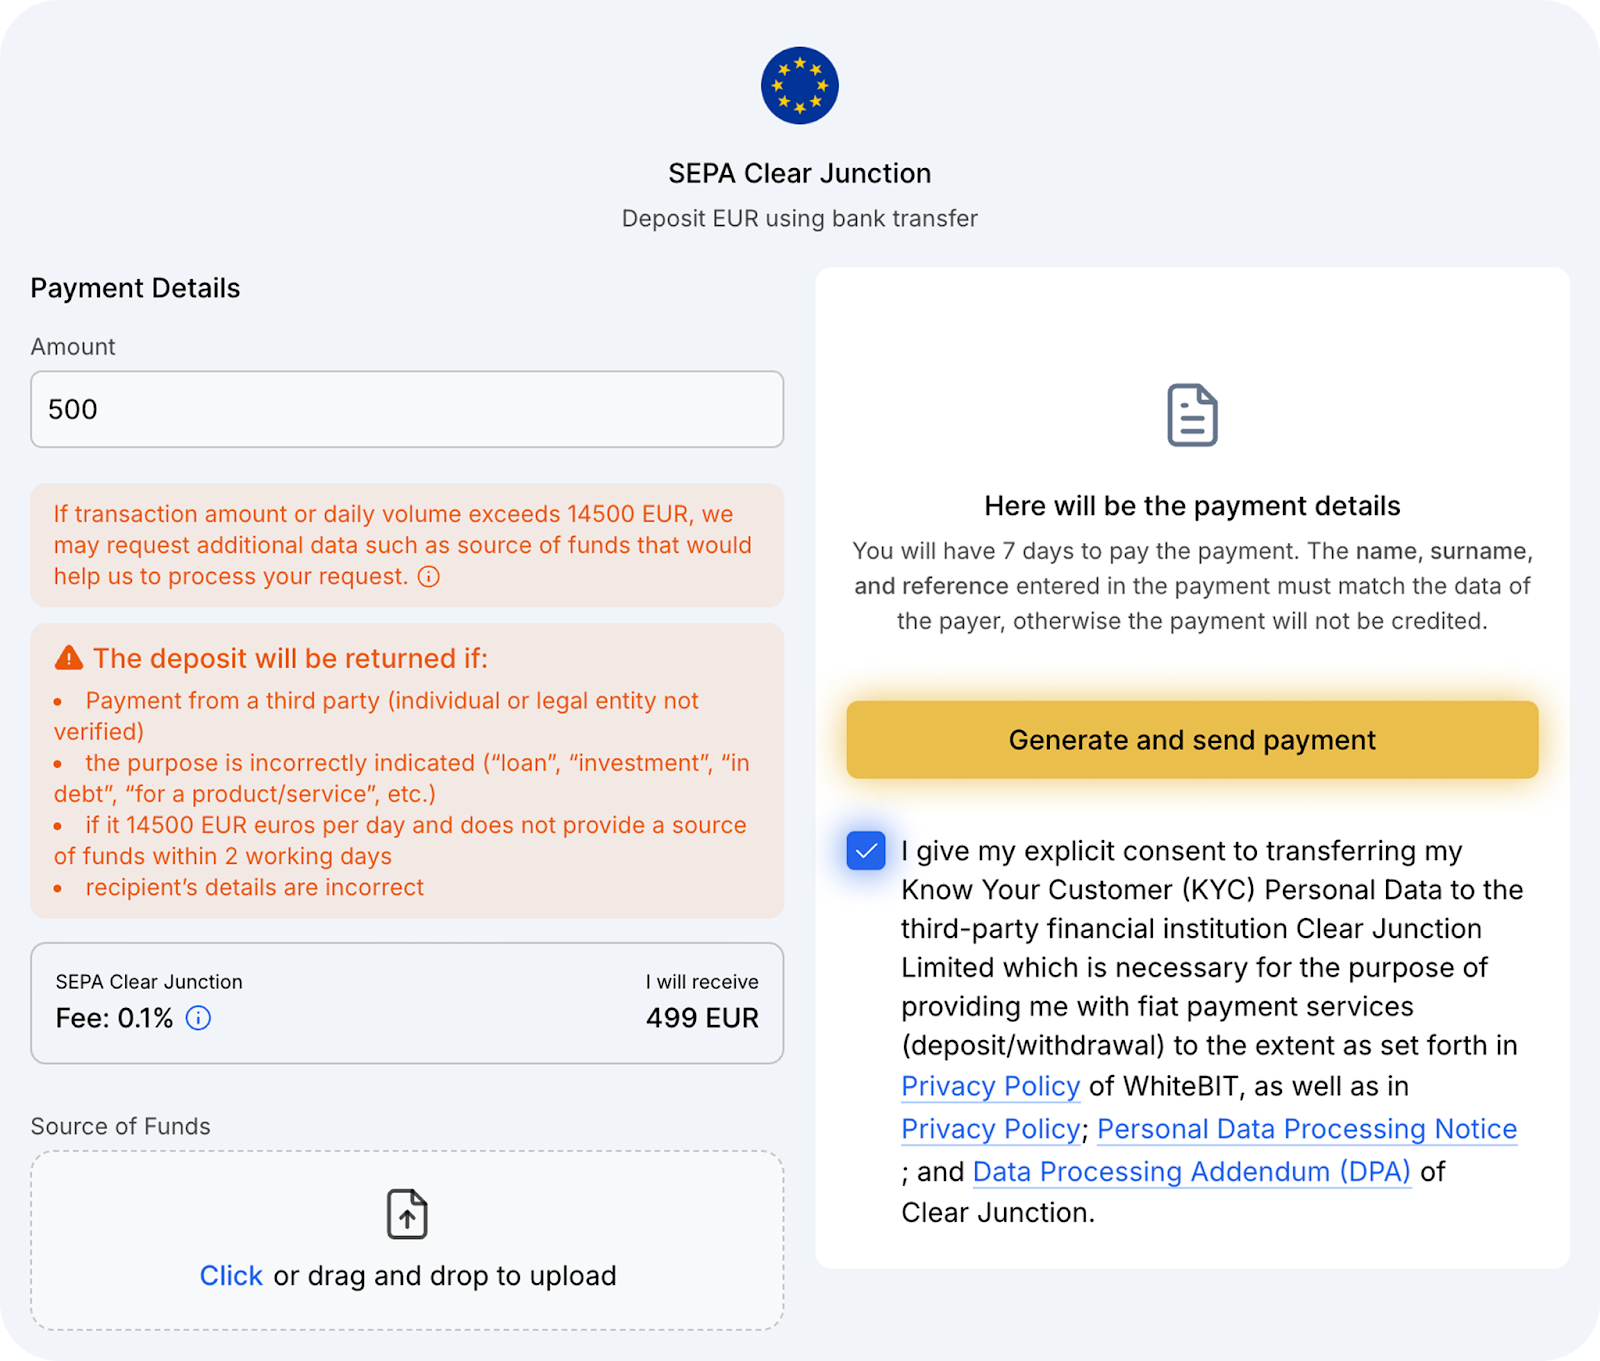Open the fee info tooltip icon
The width and height of the screenshot is (1600, 1361).
click(x=199, y=1018)
